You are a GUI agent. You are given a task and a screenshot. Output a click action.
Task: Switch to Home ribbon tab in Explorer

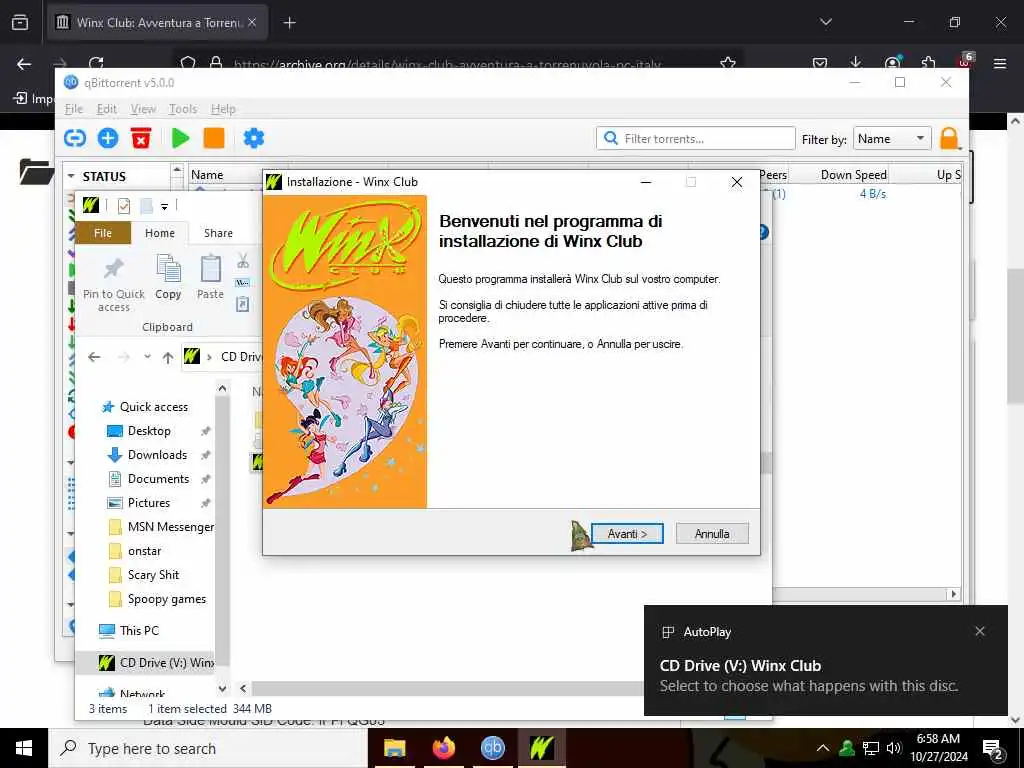coord(160,233)
